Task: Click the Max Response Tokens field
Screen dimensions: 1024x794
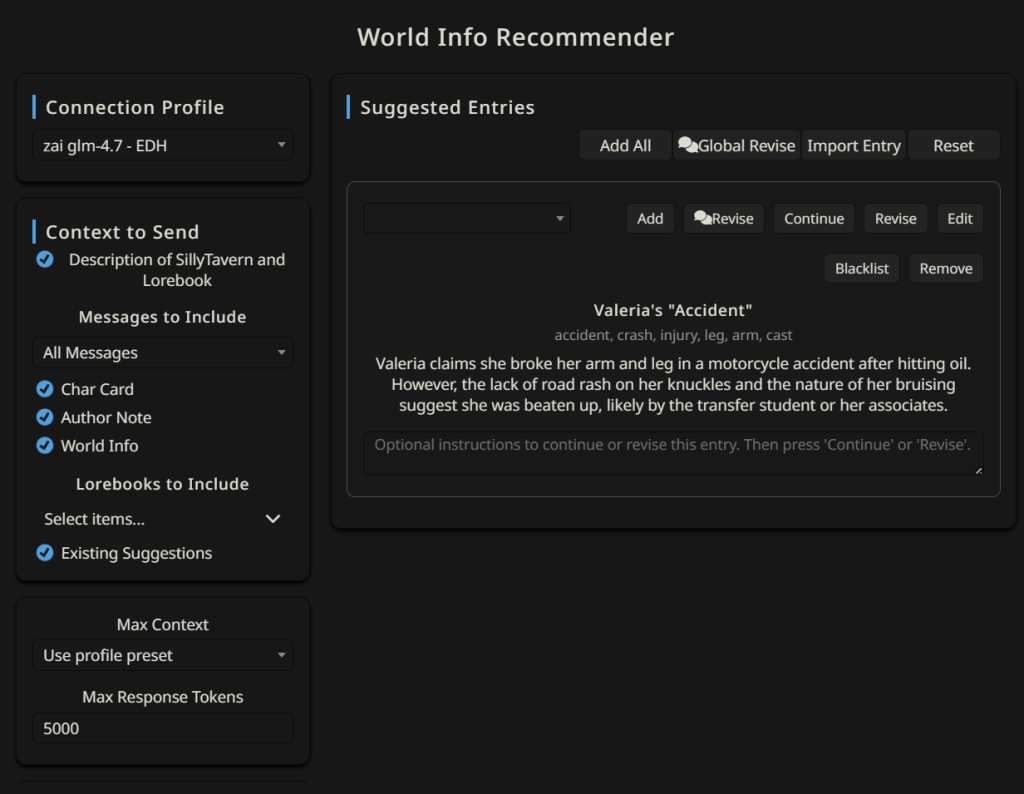Action: 163,729
